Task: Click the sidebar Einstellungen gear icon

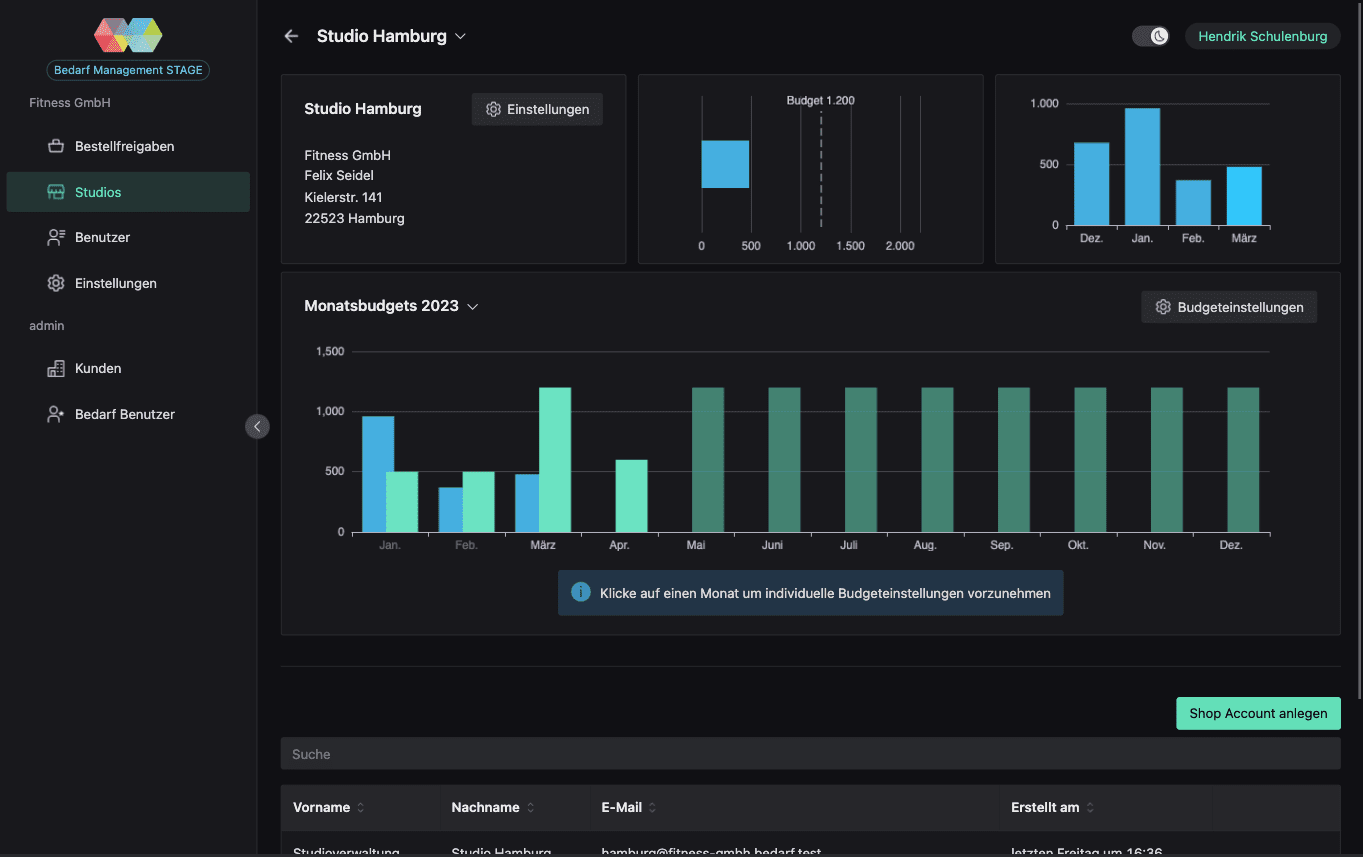Action: tap(56, 283)
